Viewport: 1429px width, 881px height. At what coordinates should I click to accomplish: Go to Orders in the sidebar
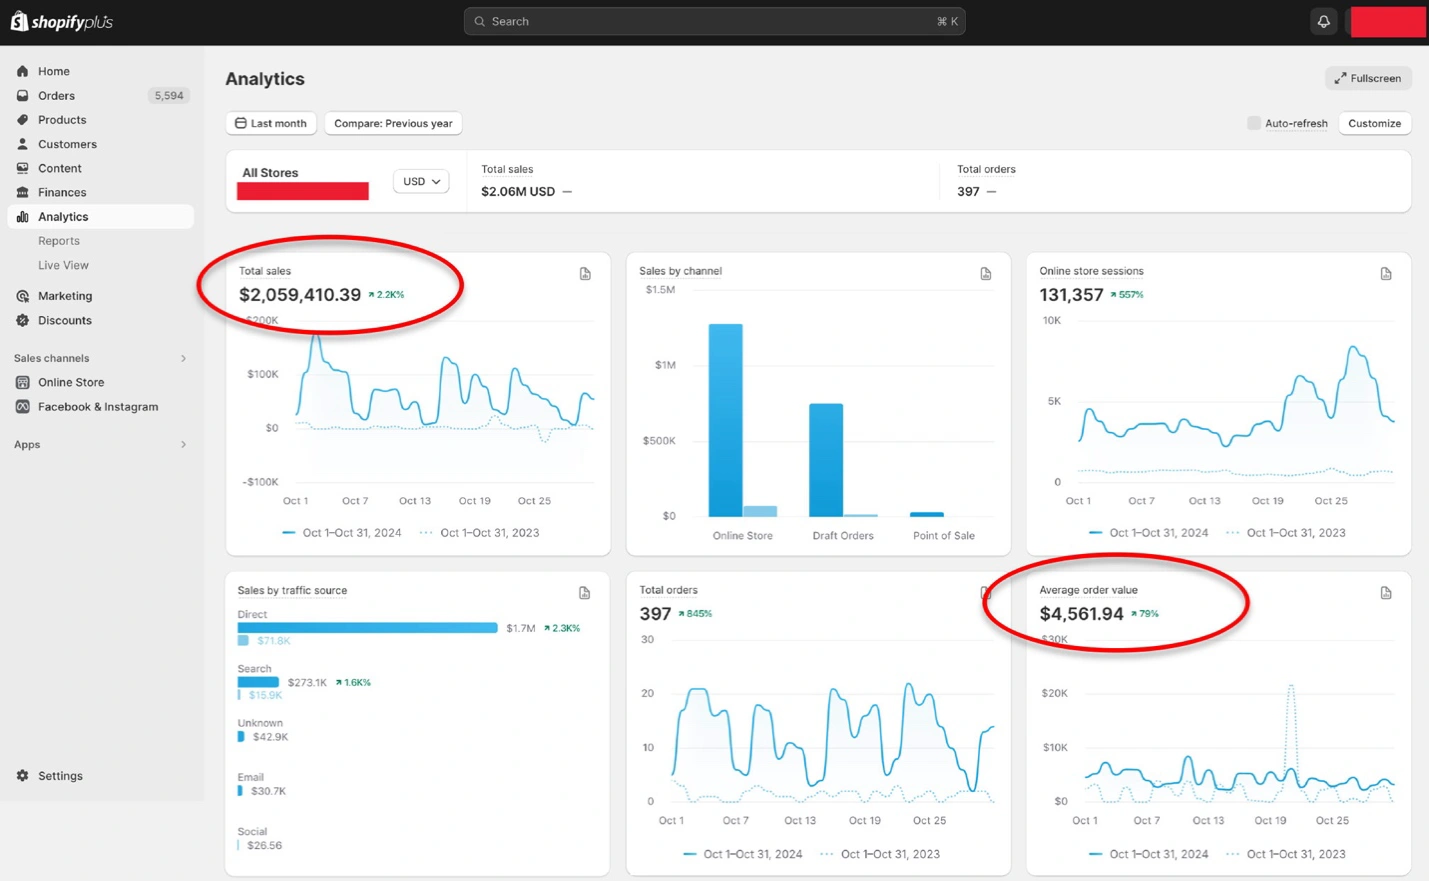pos(56,96)
